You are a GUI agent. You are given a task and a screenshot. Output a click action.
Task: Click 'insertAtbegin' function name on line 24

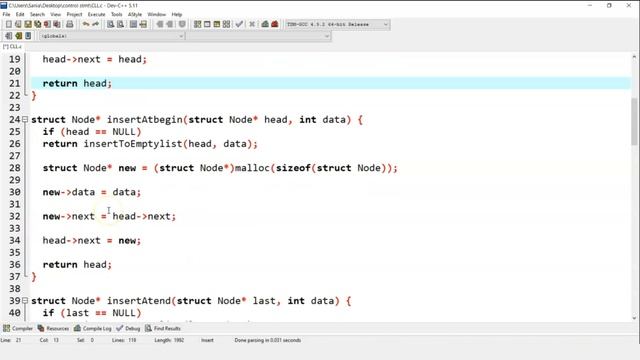coord(144,120)
